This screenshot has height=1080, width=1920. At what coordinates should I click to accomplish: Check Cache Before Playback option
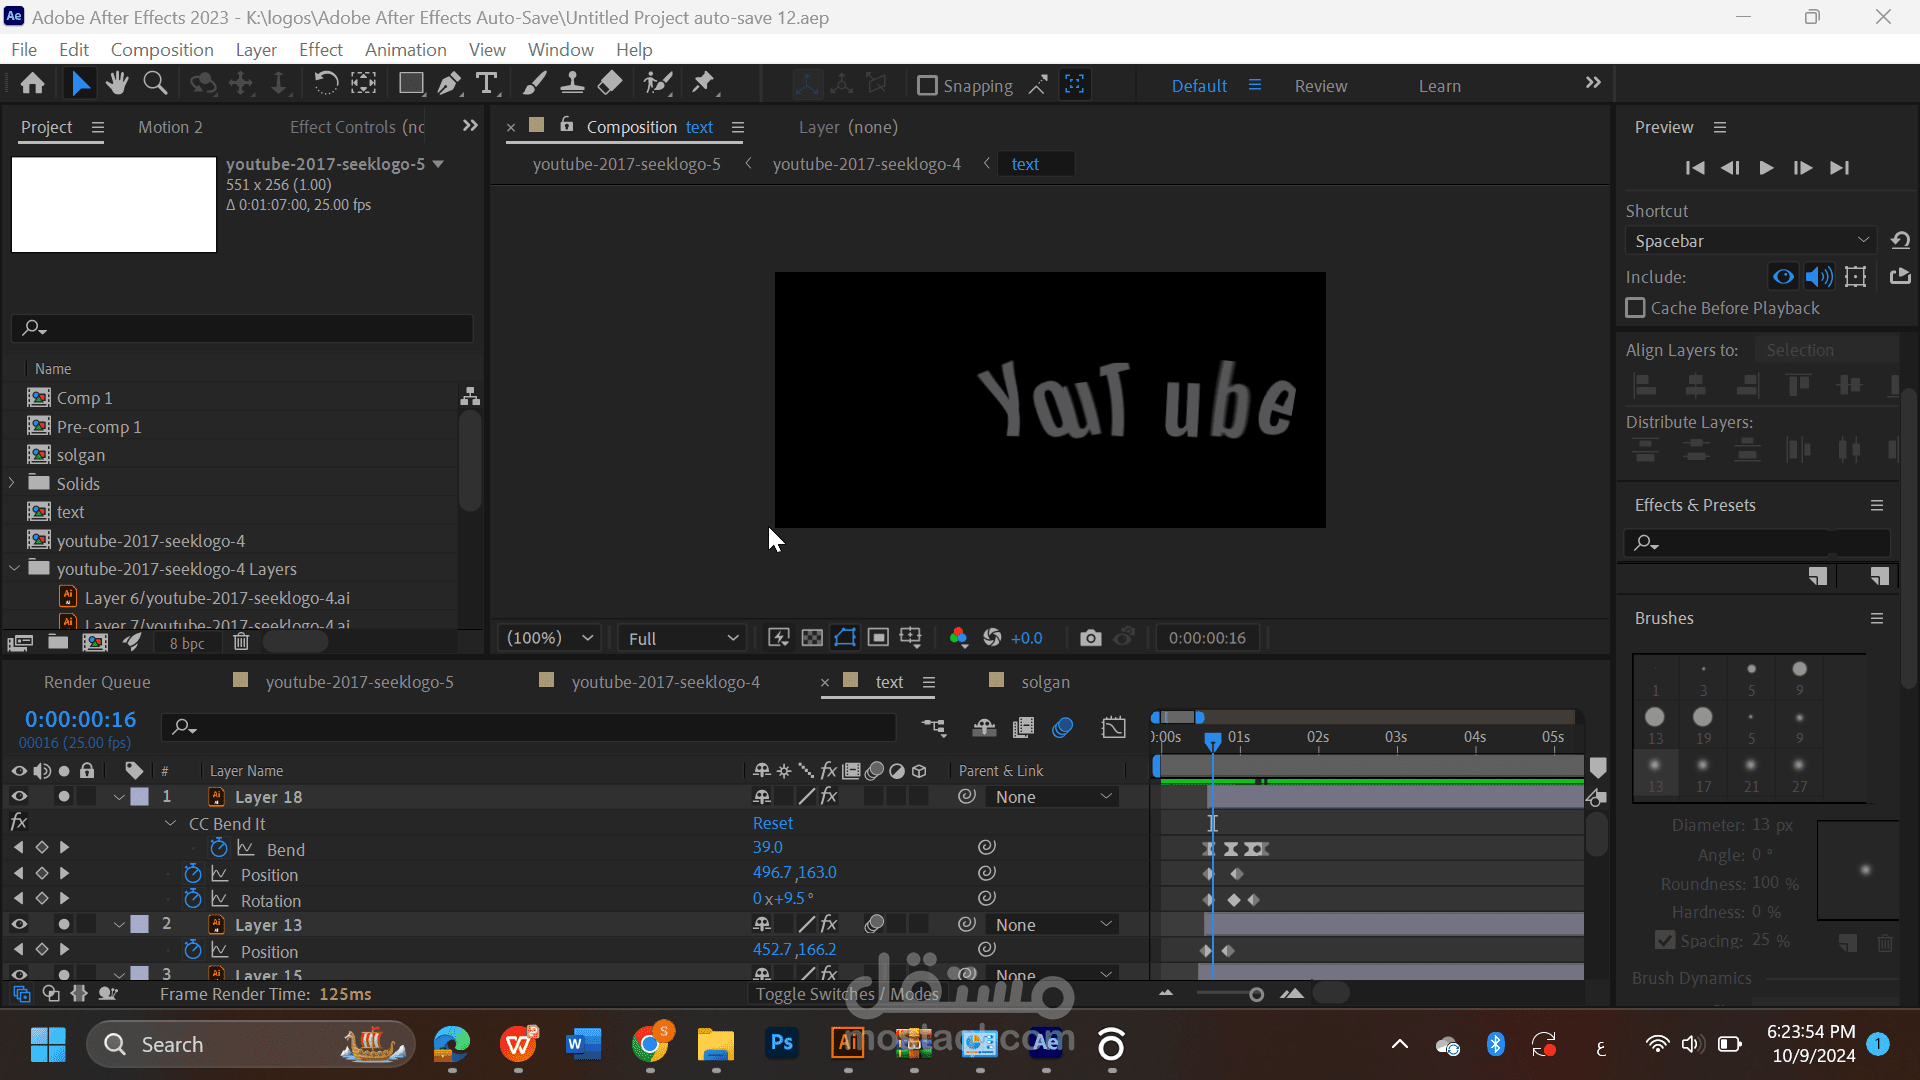coord(1635,308)
